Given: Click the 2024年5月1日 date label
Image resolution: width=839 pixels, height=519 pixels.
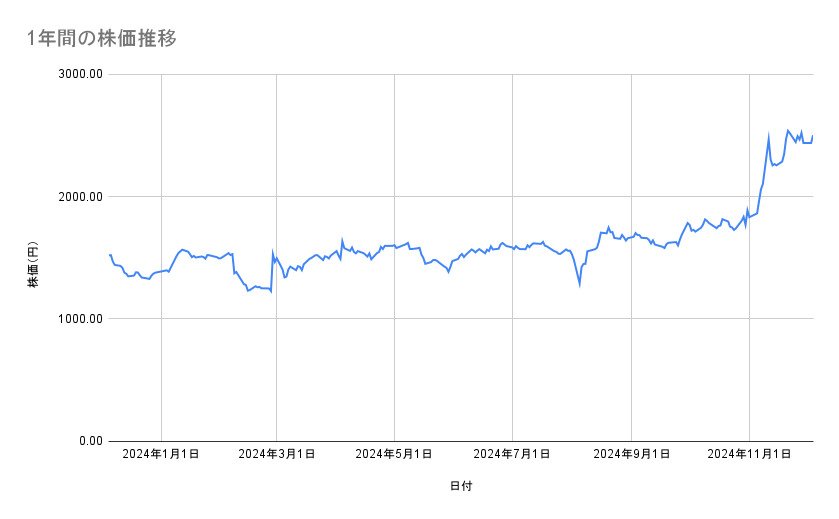Looking at the screenshot, I should point(394,454).
